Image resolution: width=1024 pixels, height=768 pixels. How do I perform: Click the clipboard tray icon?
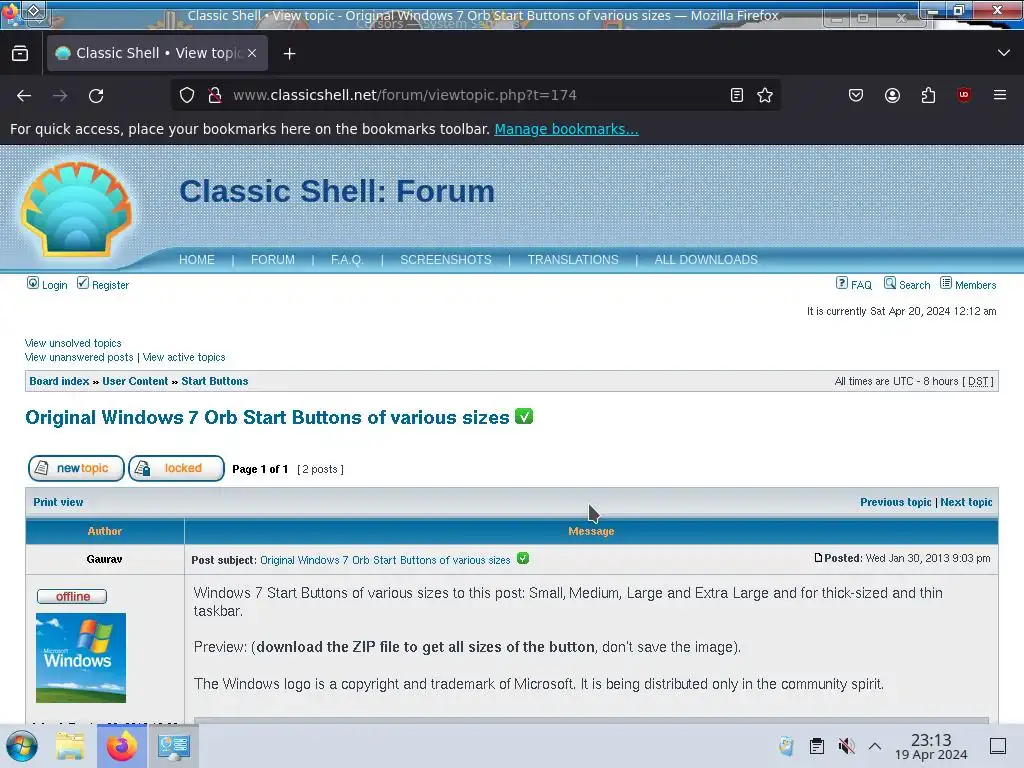pyautogui.click(x=816, y=746)
